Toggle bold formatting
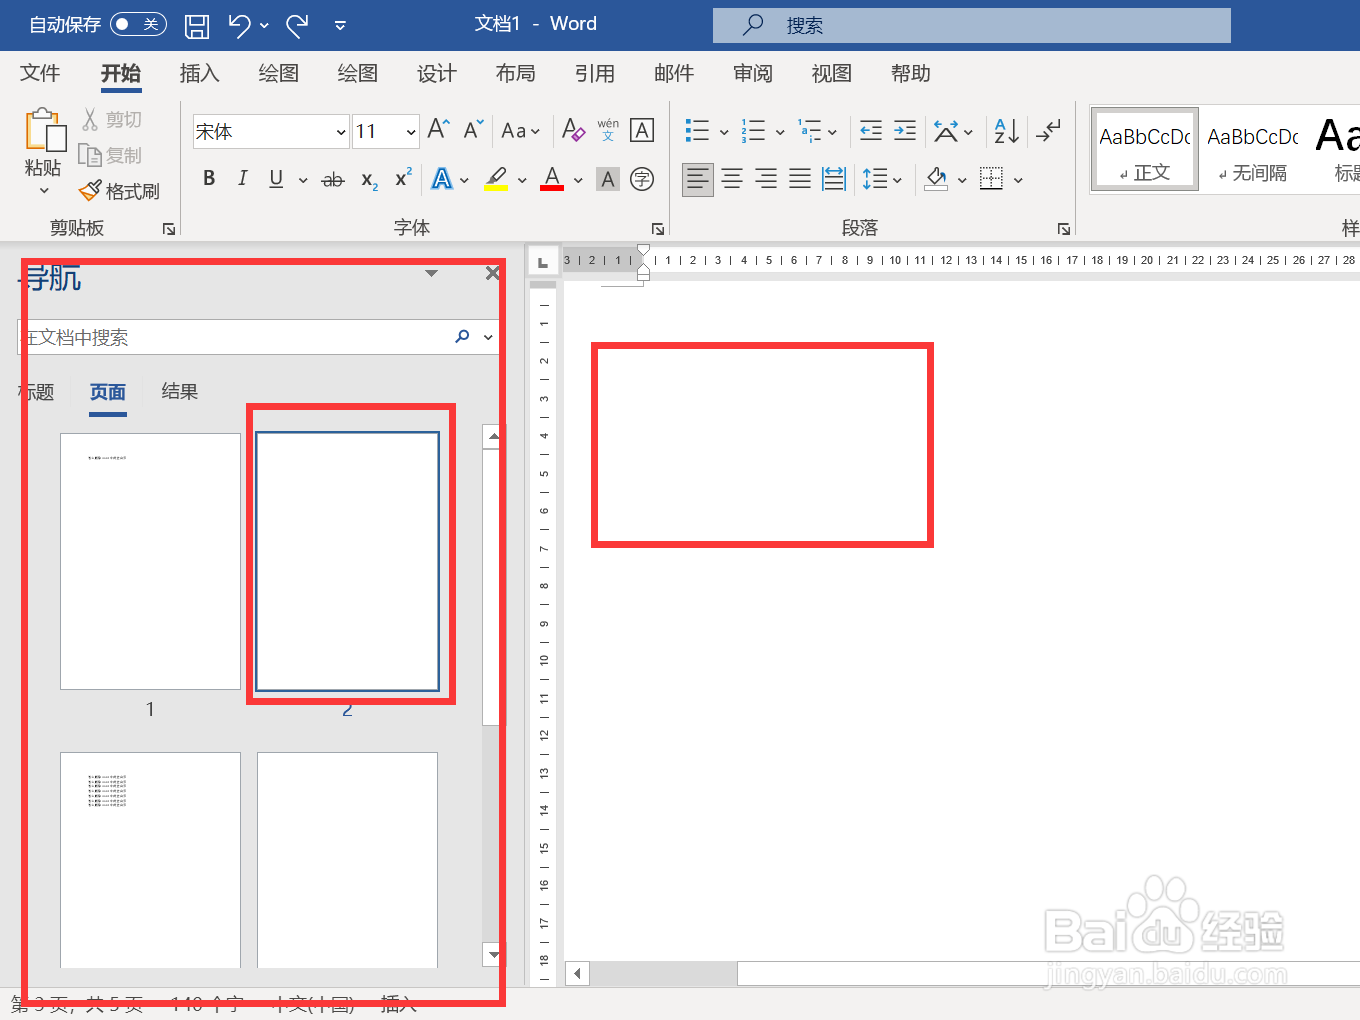 (209, 178)
